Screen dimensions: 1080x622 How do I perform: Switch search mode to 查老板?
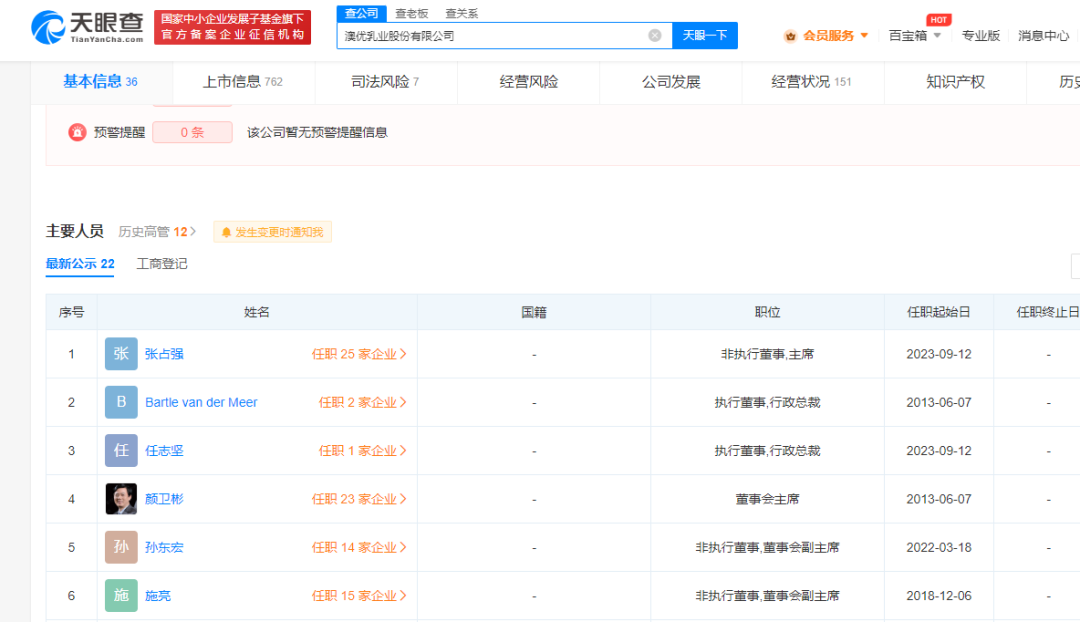point(411,13)
